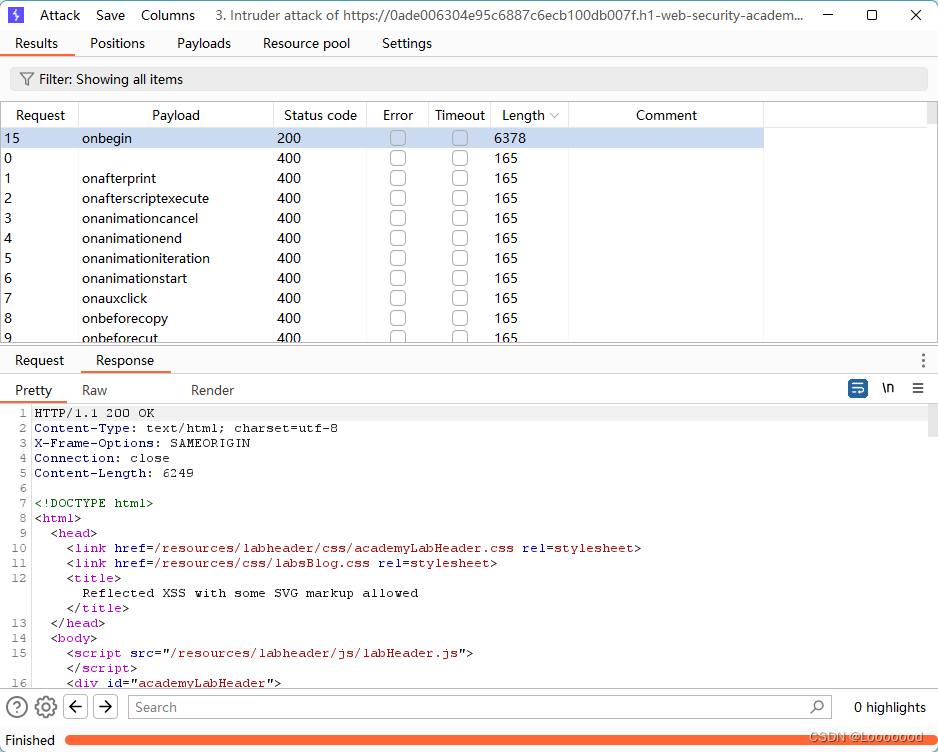The image size is (938, 752).
Task: Switch to the Payloads tab
Action: tap(204, 43)
